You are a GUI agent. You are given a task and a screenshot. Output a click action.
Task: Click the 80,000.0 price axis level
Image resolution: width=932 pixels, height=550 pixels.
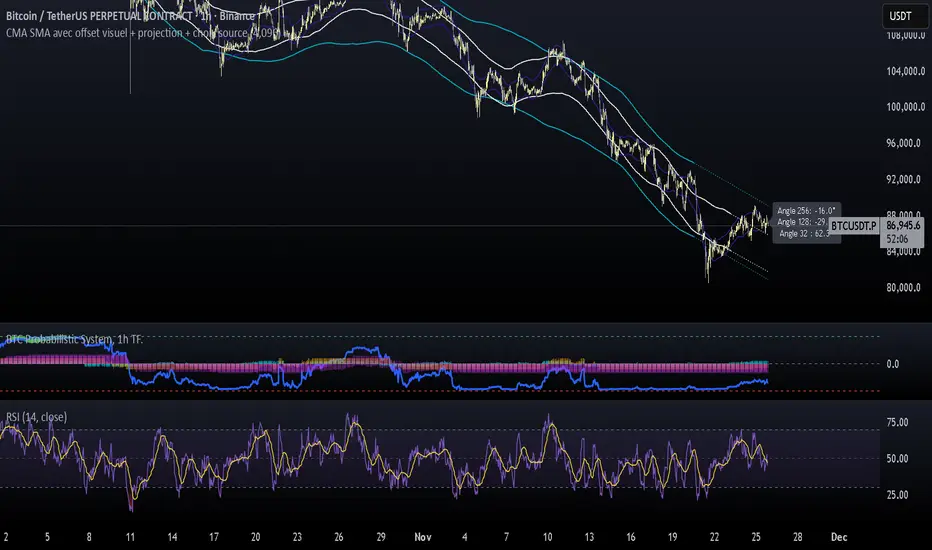[902, 288]
